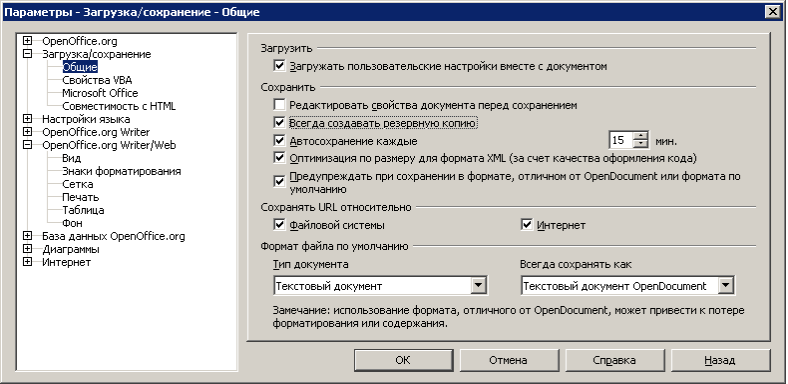Click the autosave minutes input field
Viewport: 788px width, 384px height.
621,140
